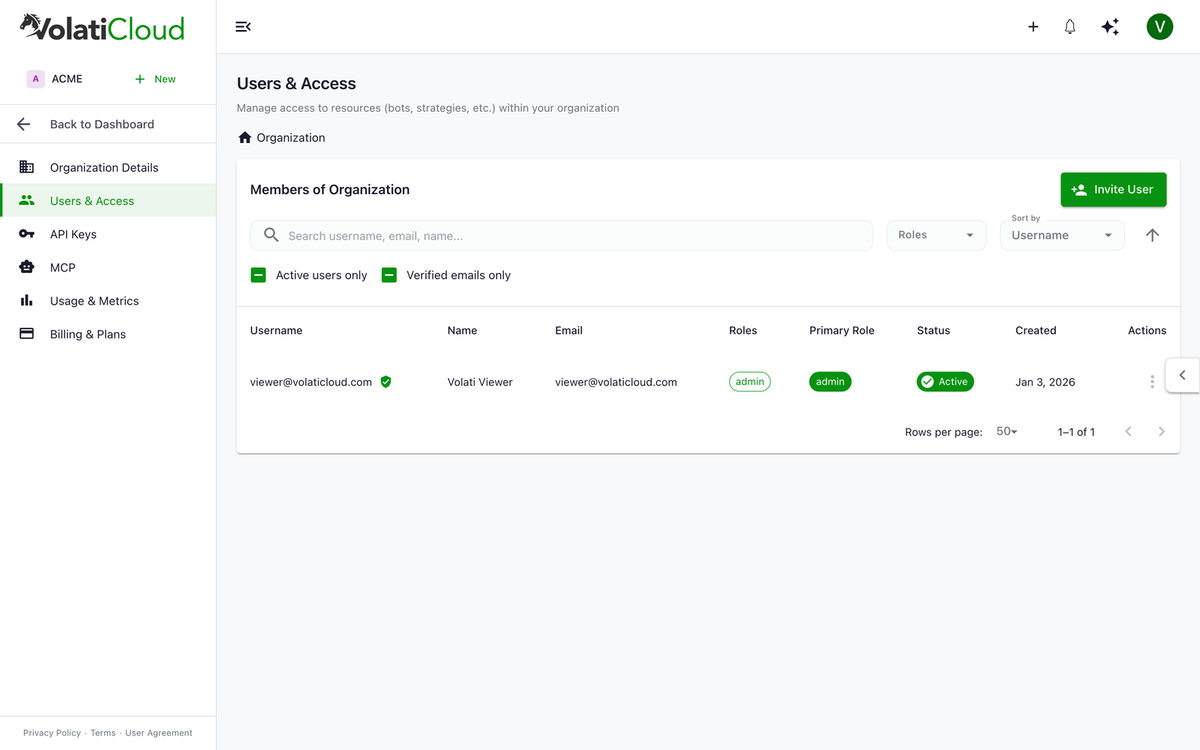Image resolution: width=1200 pixels, height=750 pixels.
Task: Open row actions three-dot menu for viewer
Action: 1152,382
